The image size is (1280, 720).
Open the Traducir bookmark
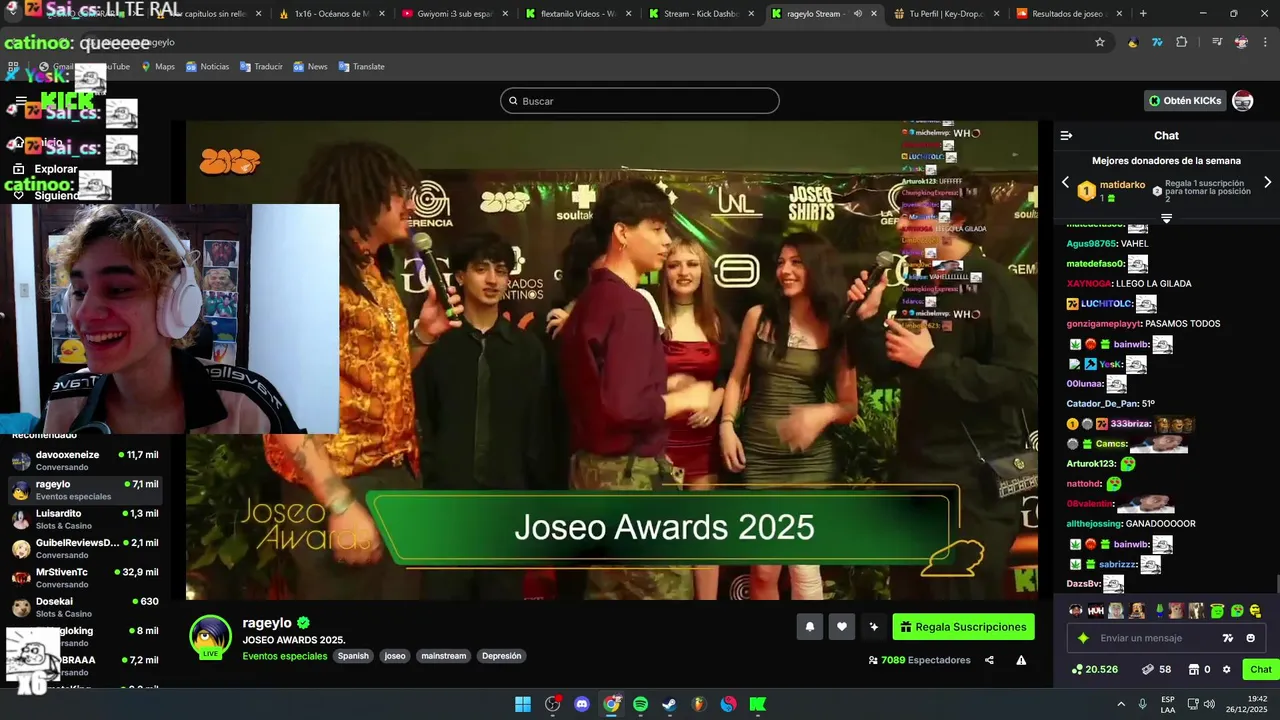pyautogui.click(x=261, y=67)
